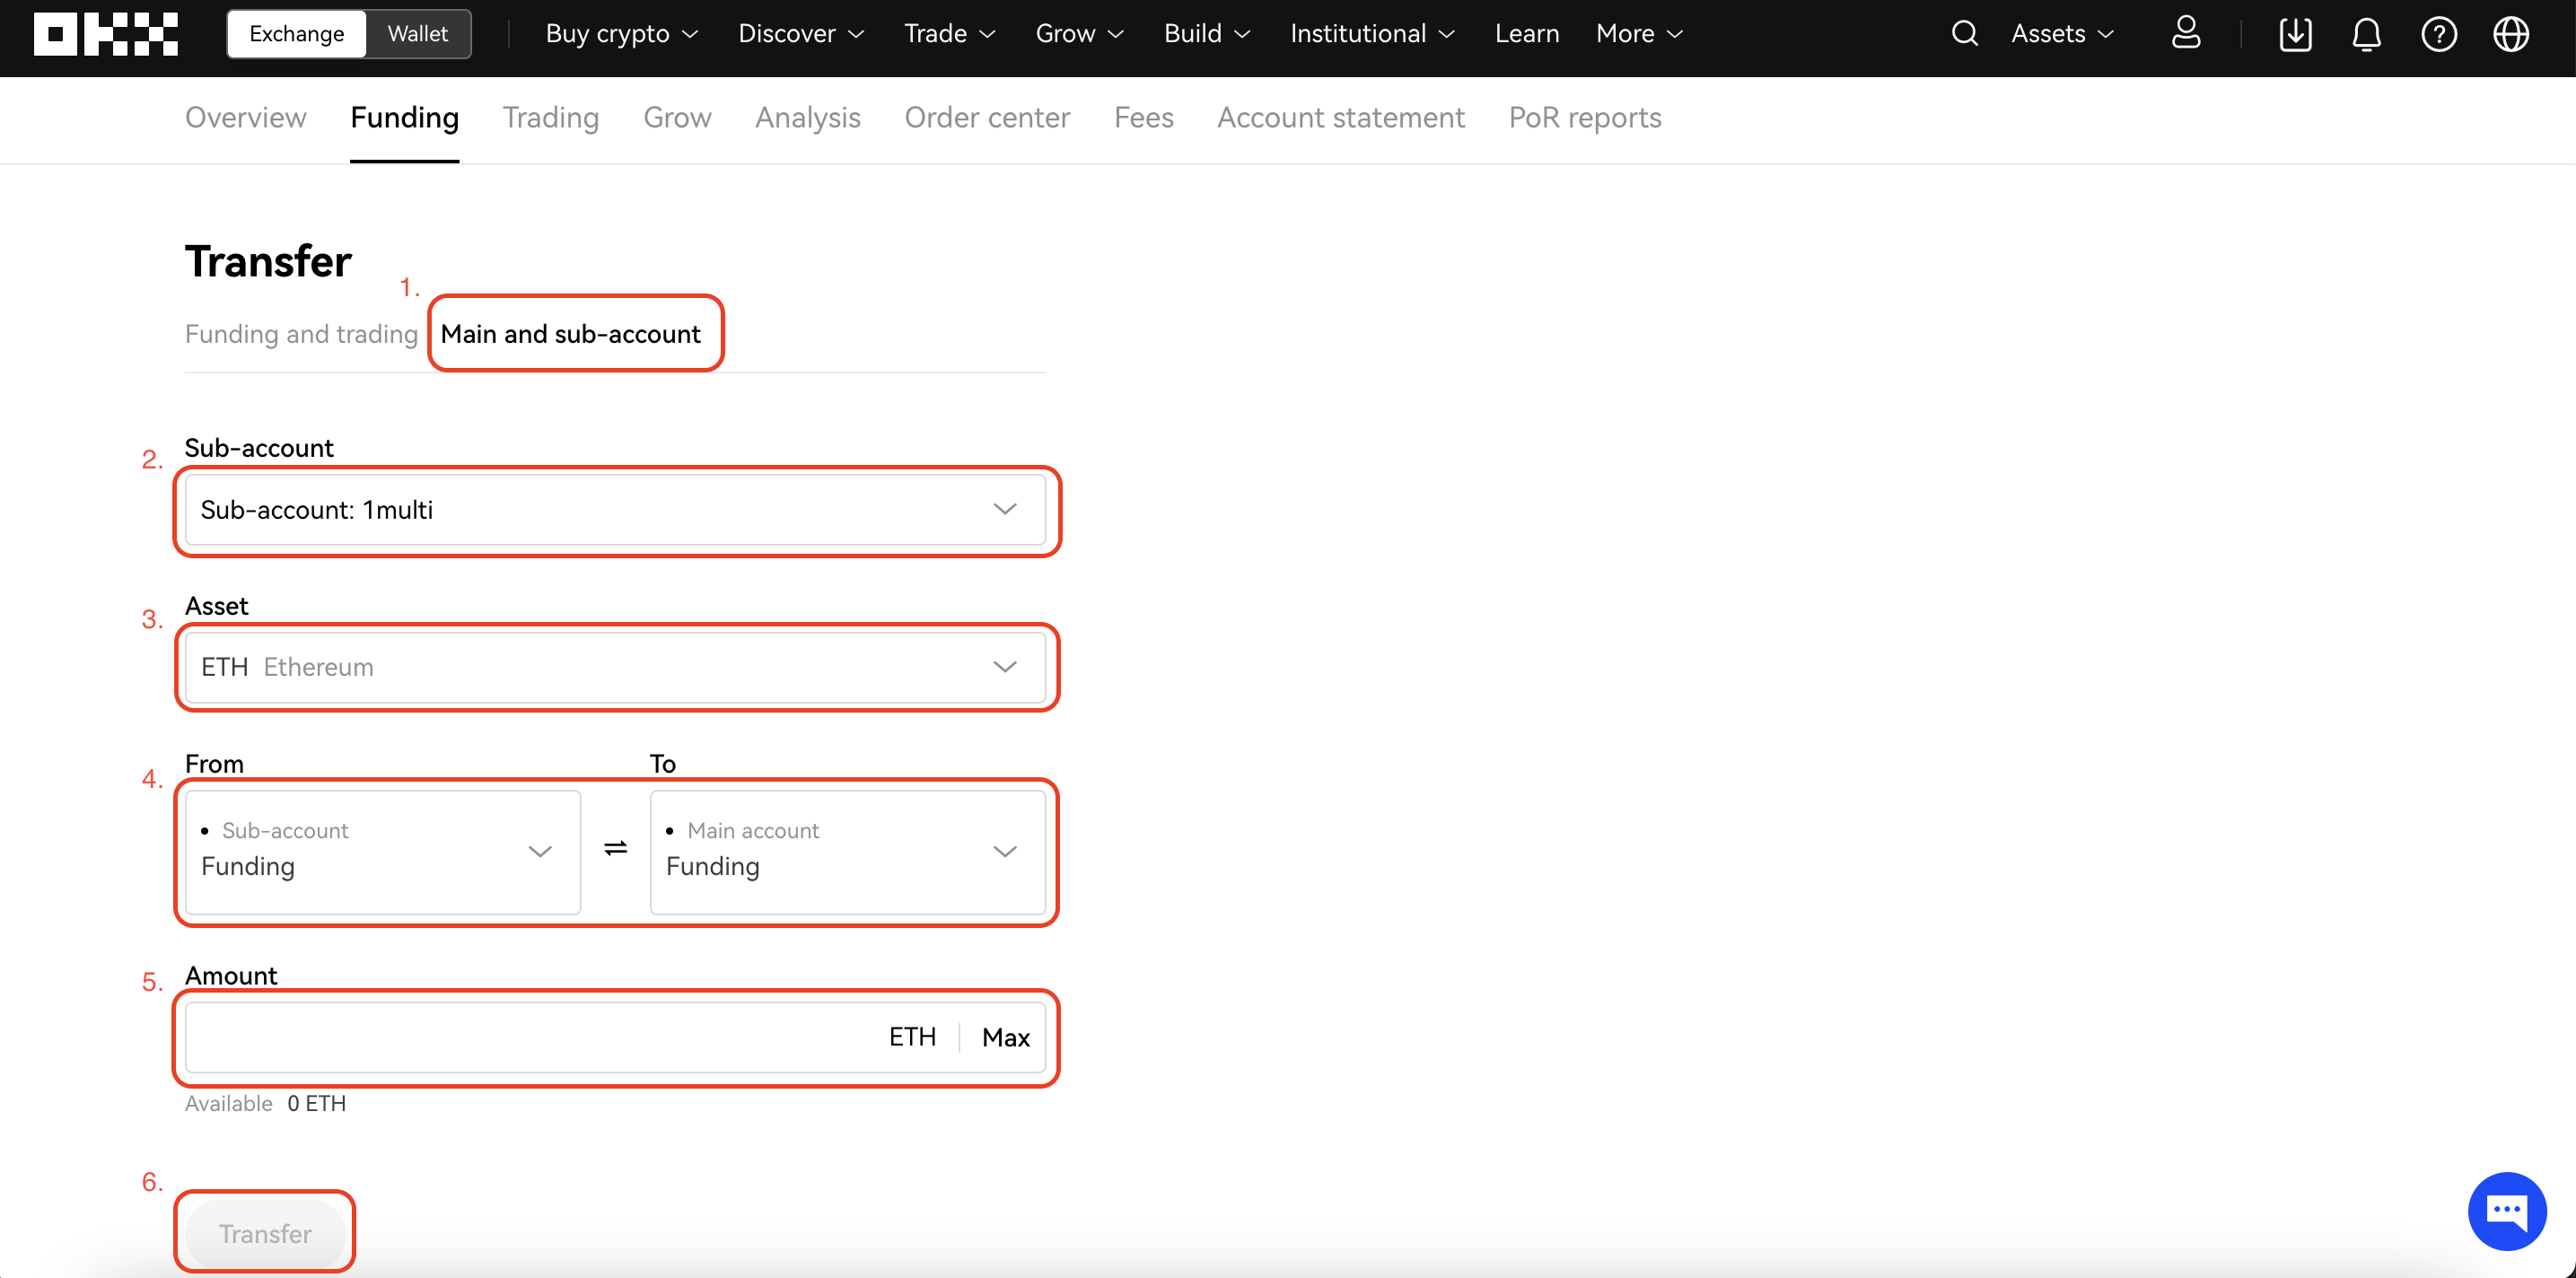Image resolution: width=2576 pixels, height=1278 pixels.
Task: Open the To Main account Funding dropdown
Action: point(847,852)
